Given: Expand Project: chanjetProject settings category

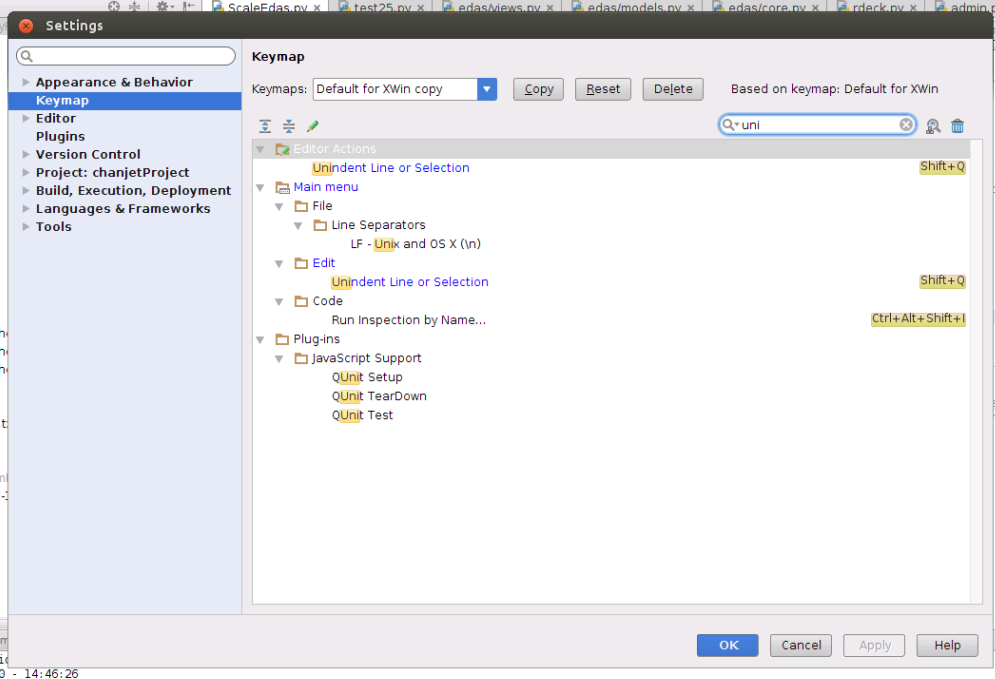Looking at the screenshot, I should tap(26, 173).
